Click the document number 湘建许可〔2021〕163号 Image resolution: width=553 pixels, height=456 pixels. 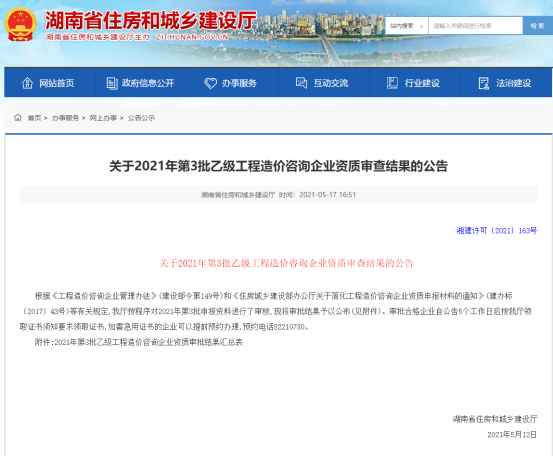(x=497, y=231)
